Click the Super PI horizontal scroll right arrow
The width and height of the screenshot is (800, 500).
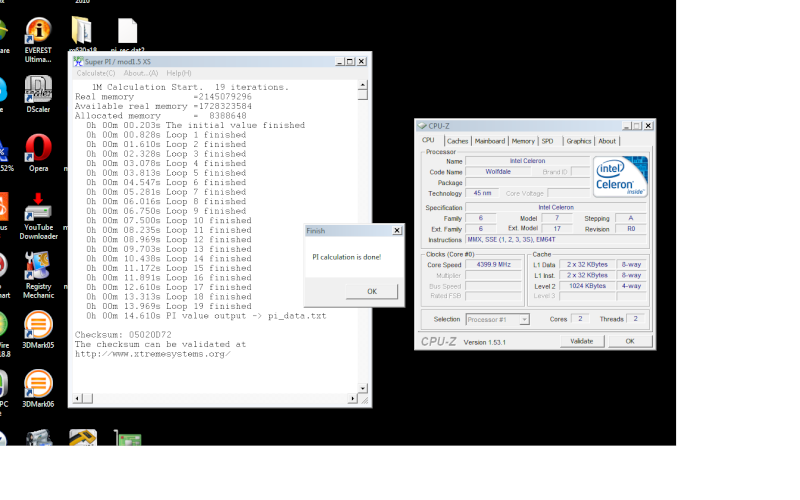[x=353, y=398]
